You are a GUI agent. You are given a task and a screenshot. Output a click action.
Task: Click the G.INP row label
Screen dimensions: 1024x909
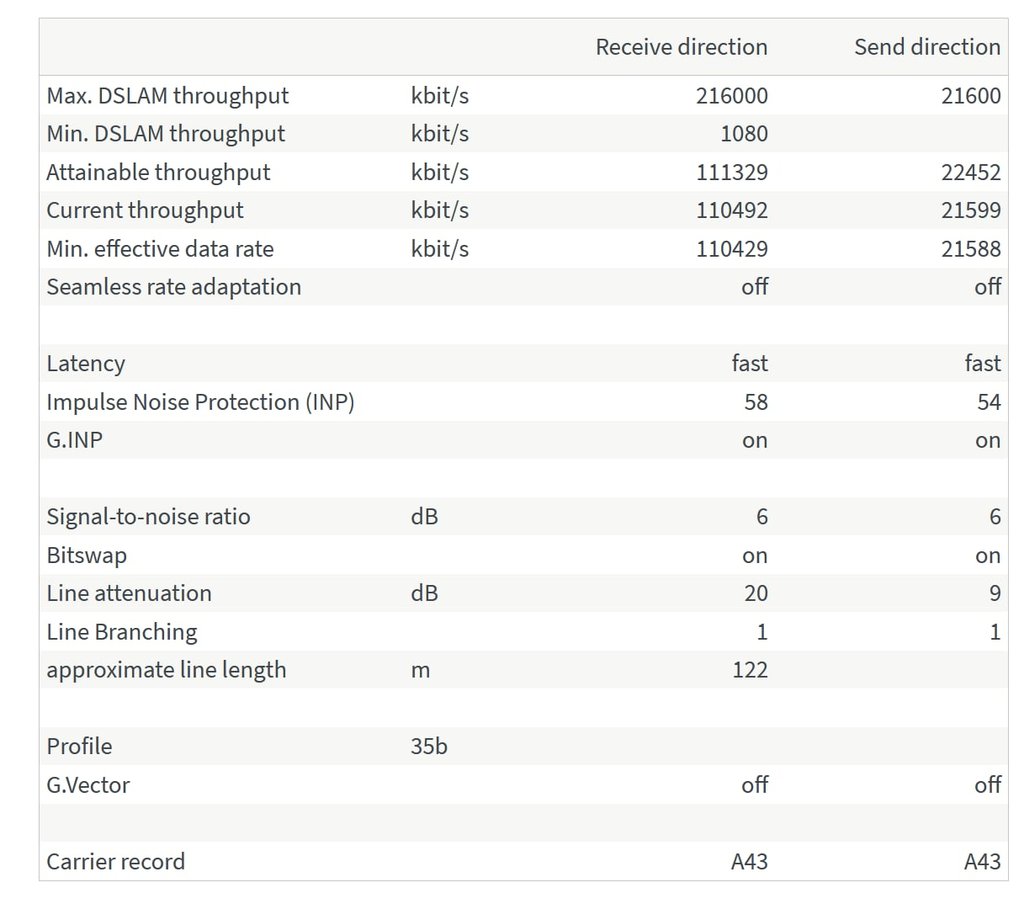[74, 440]
